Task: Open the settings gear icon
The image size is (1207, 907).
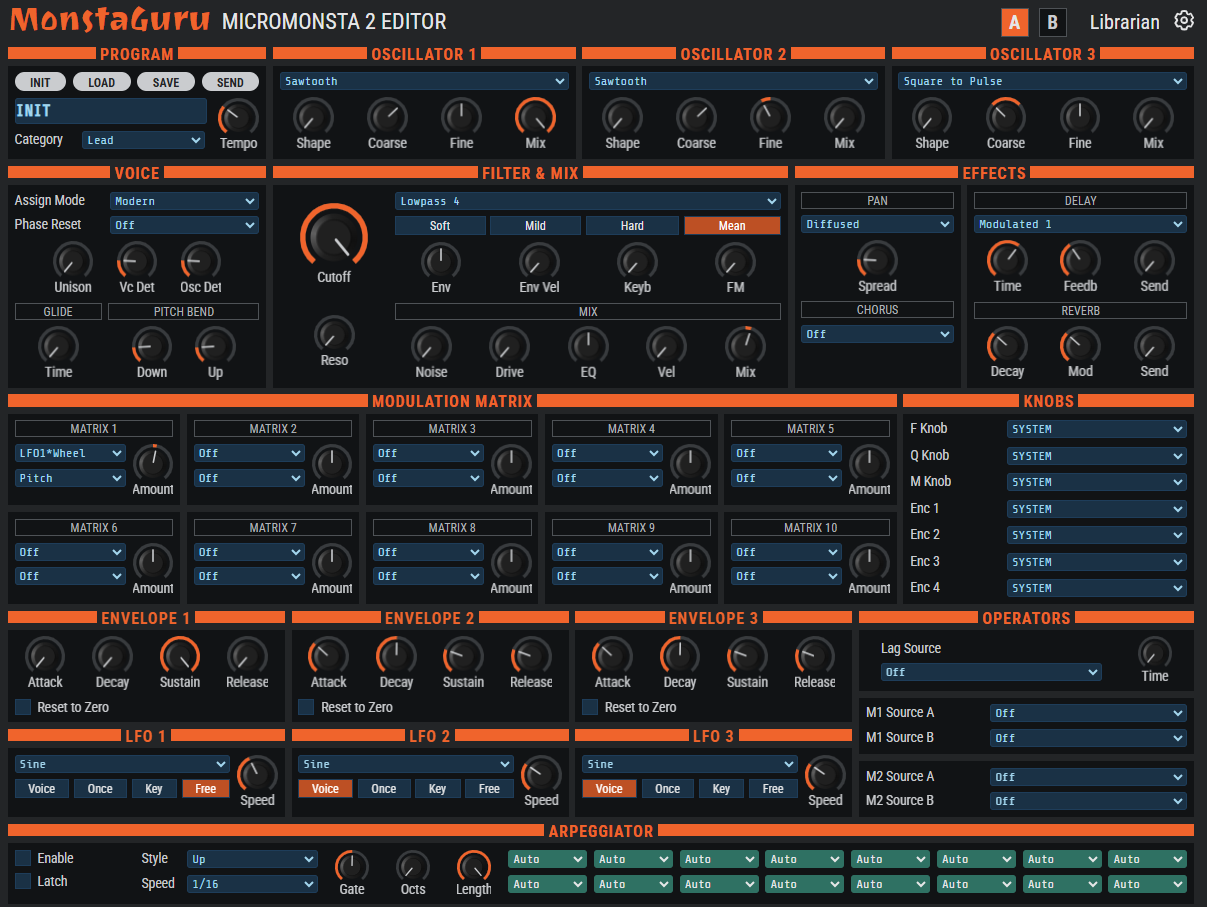Action: [1184, 21]
